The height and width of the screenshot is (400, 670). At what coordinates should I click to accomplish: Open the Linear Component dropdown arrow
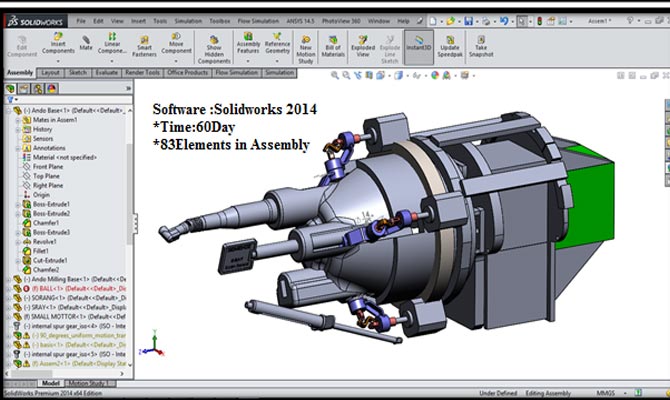click(112, 61)
